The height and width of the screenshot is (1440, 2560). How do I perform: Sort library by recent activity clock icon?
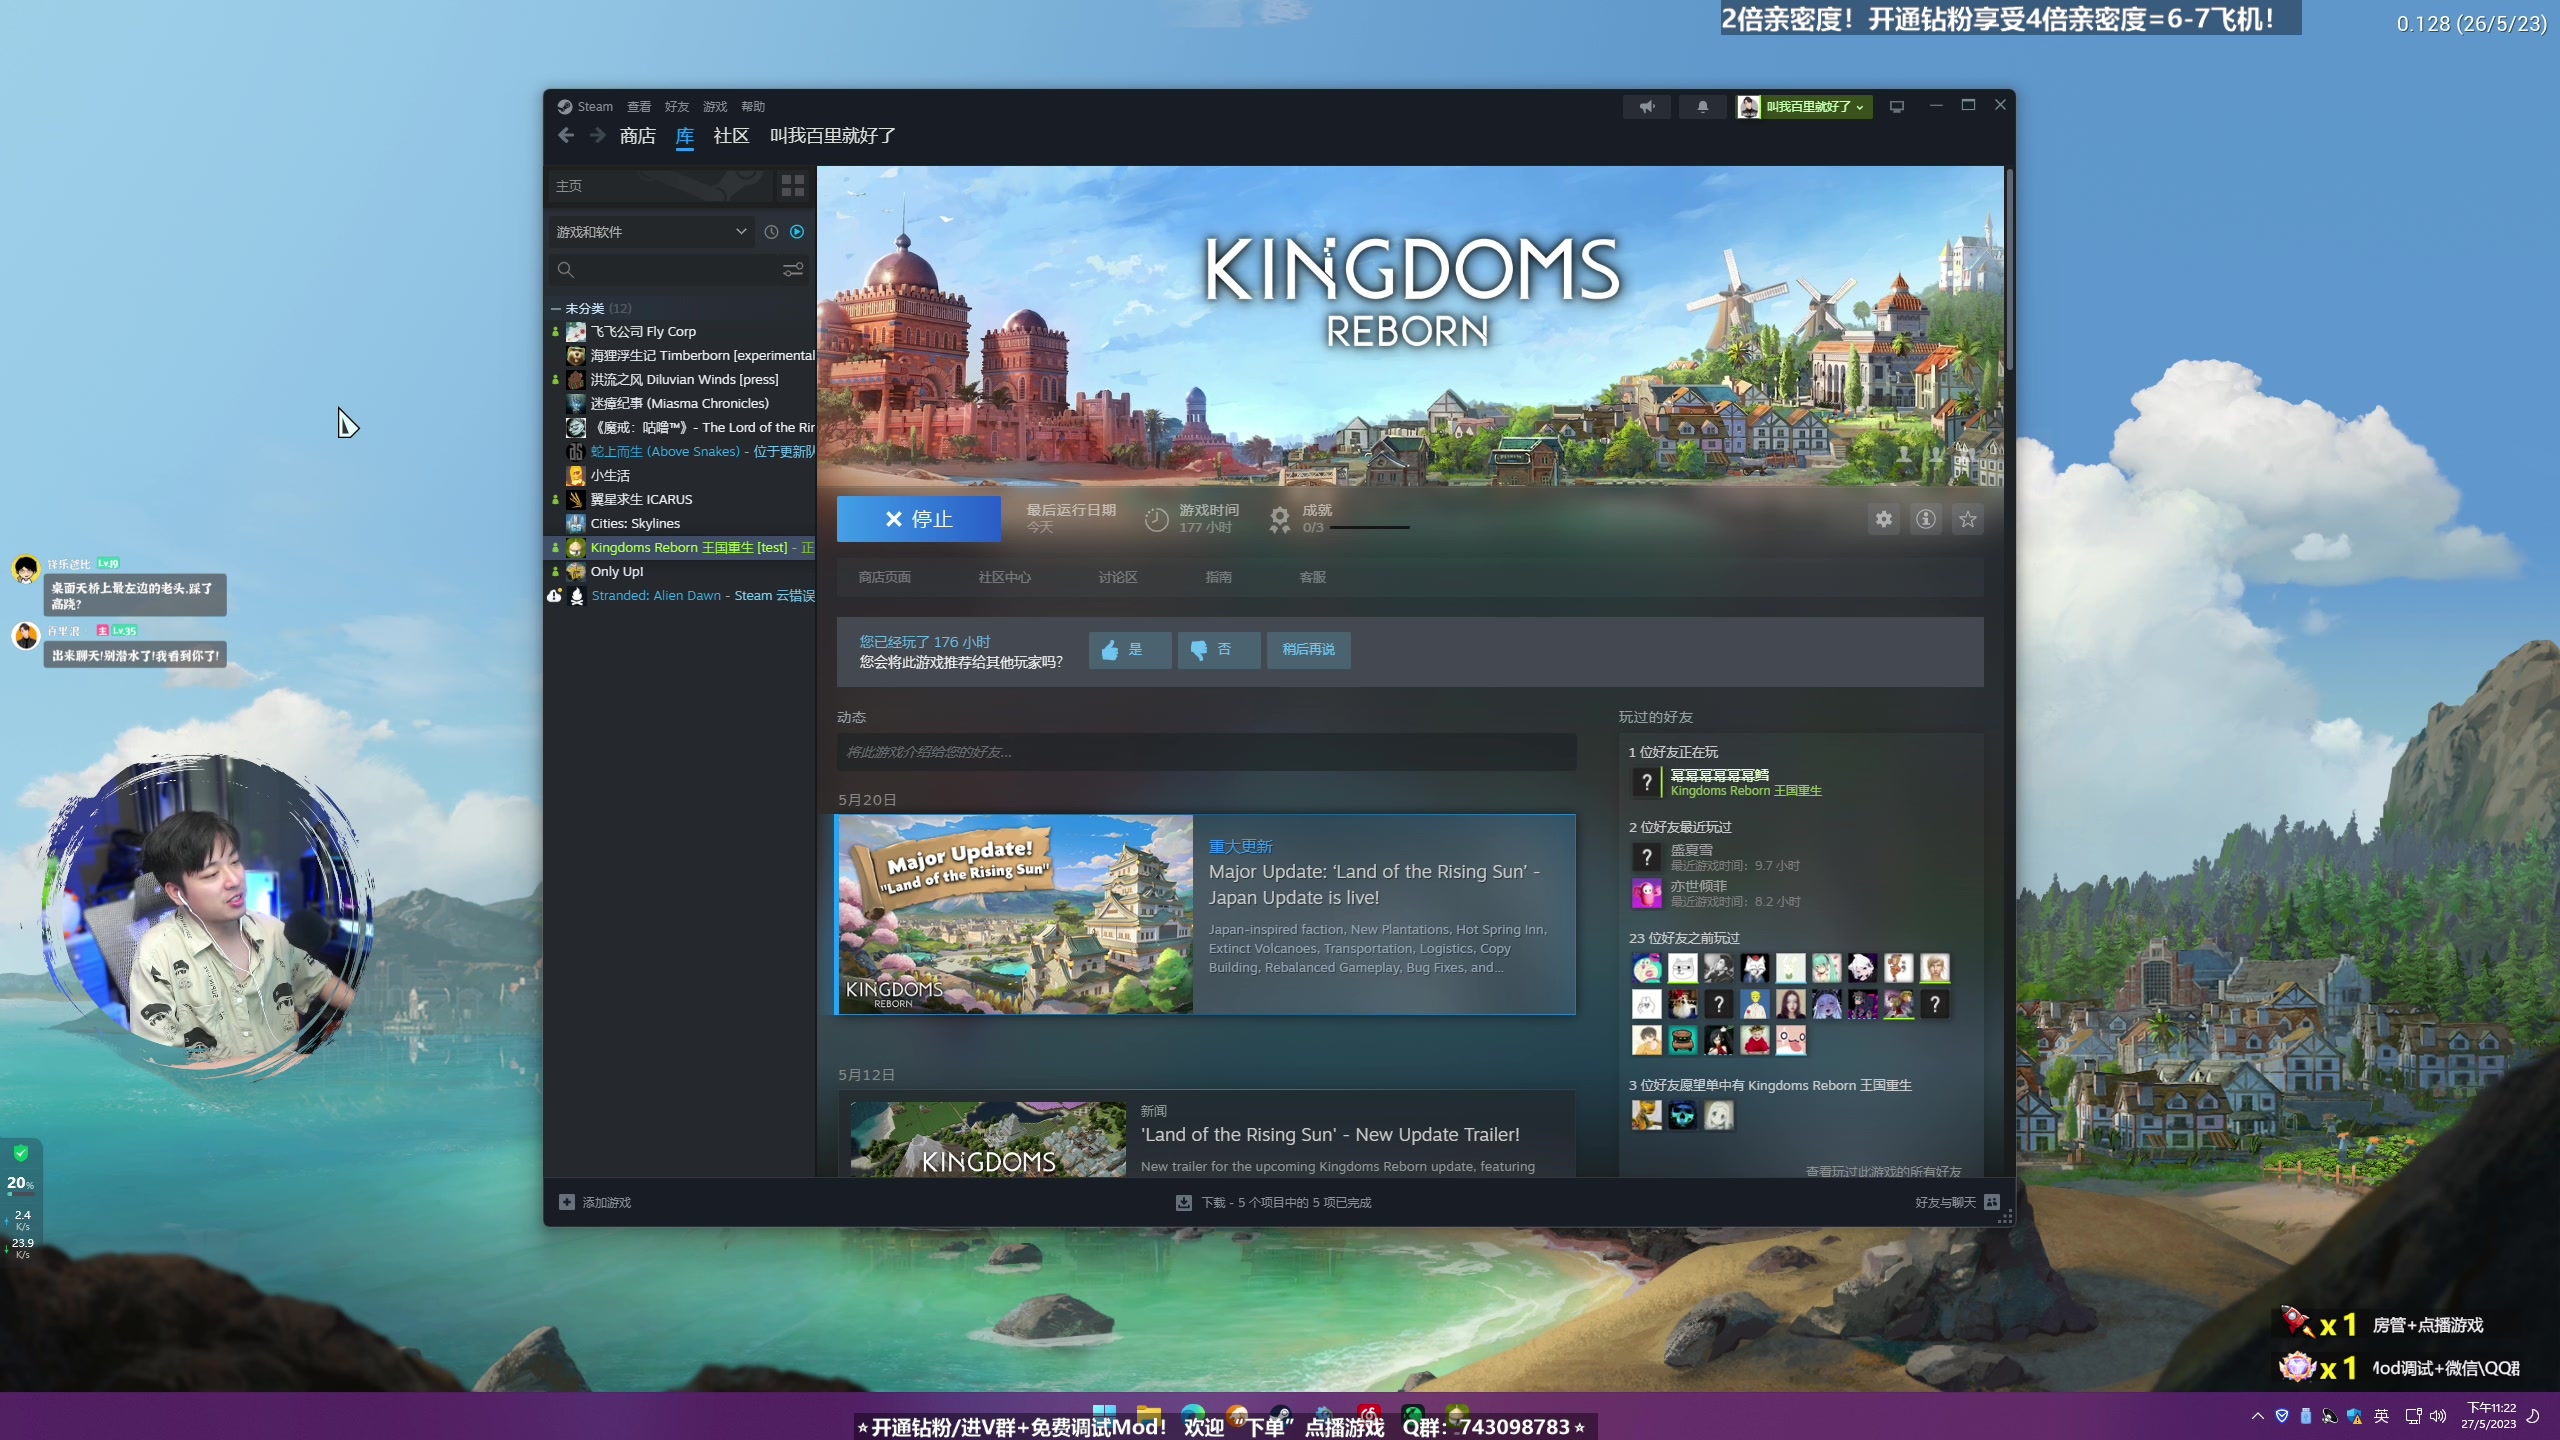pos(771,232)
